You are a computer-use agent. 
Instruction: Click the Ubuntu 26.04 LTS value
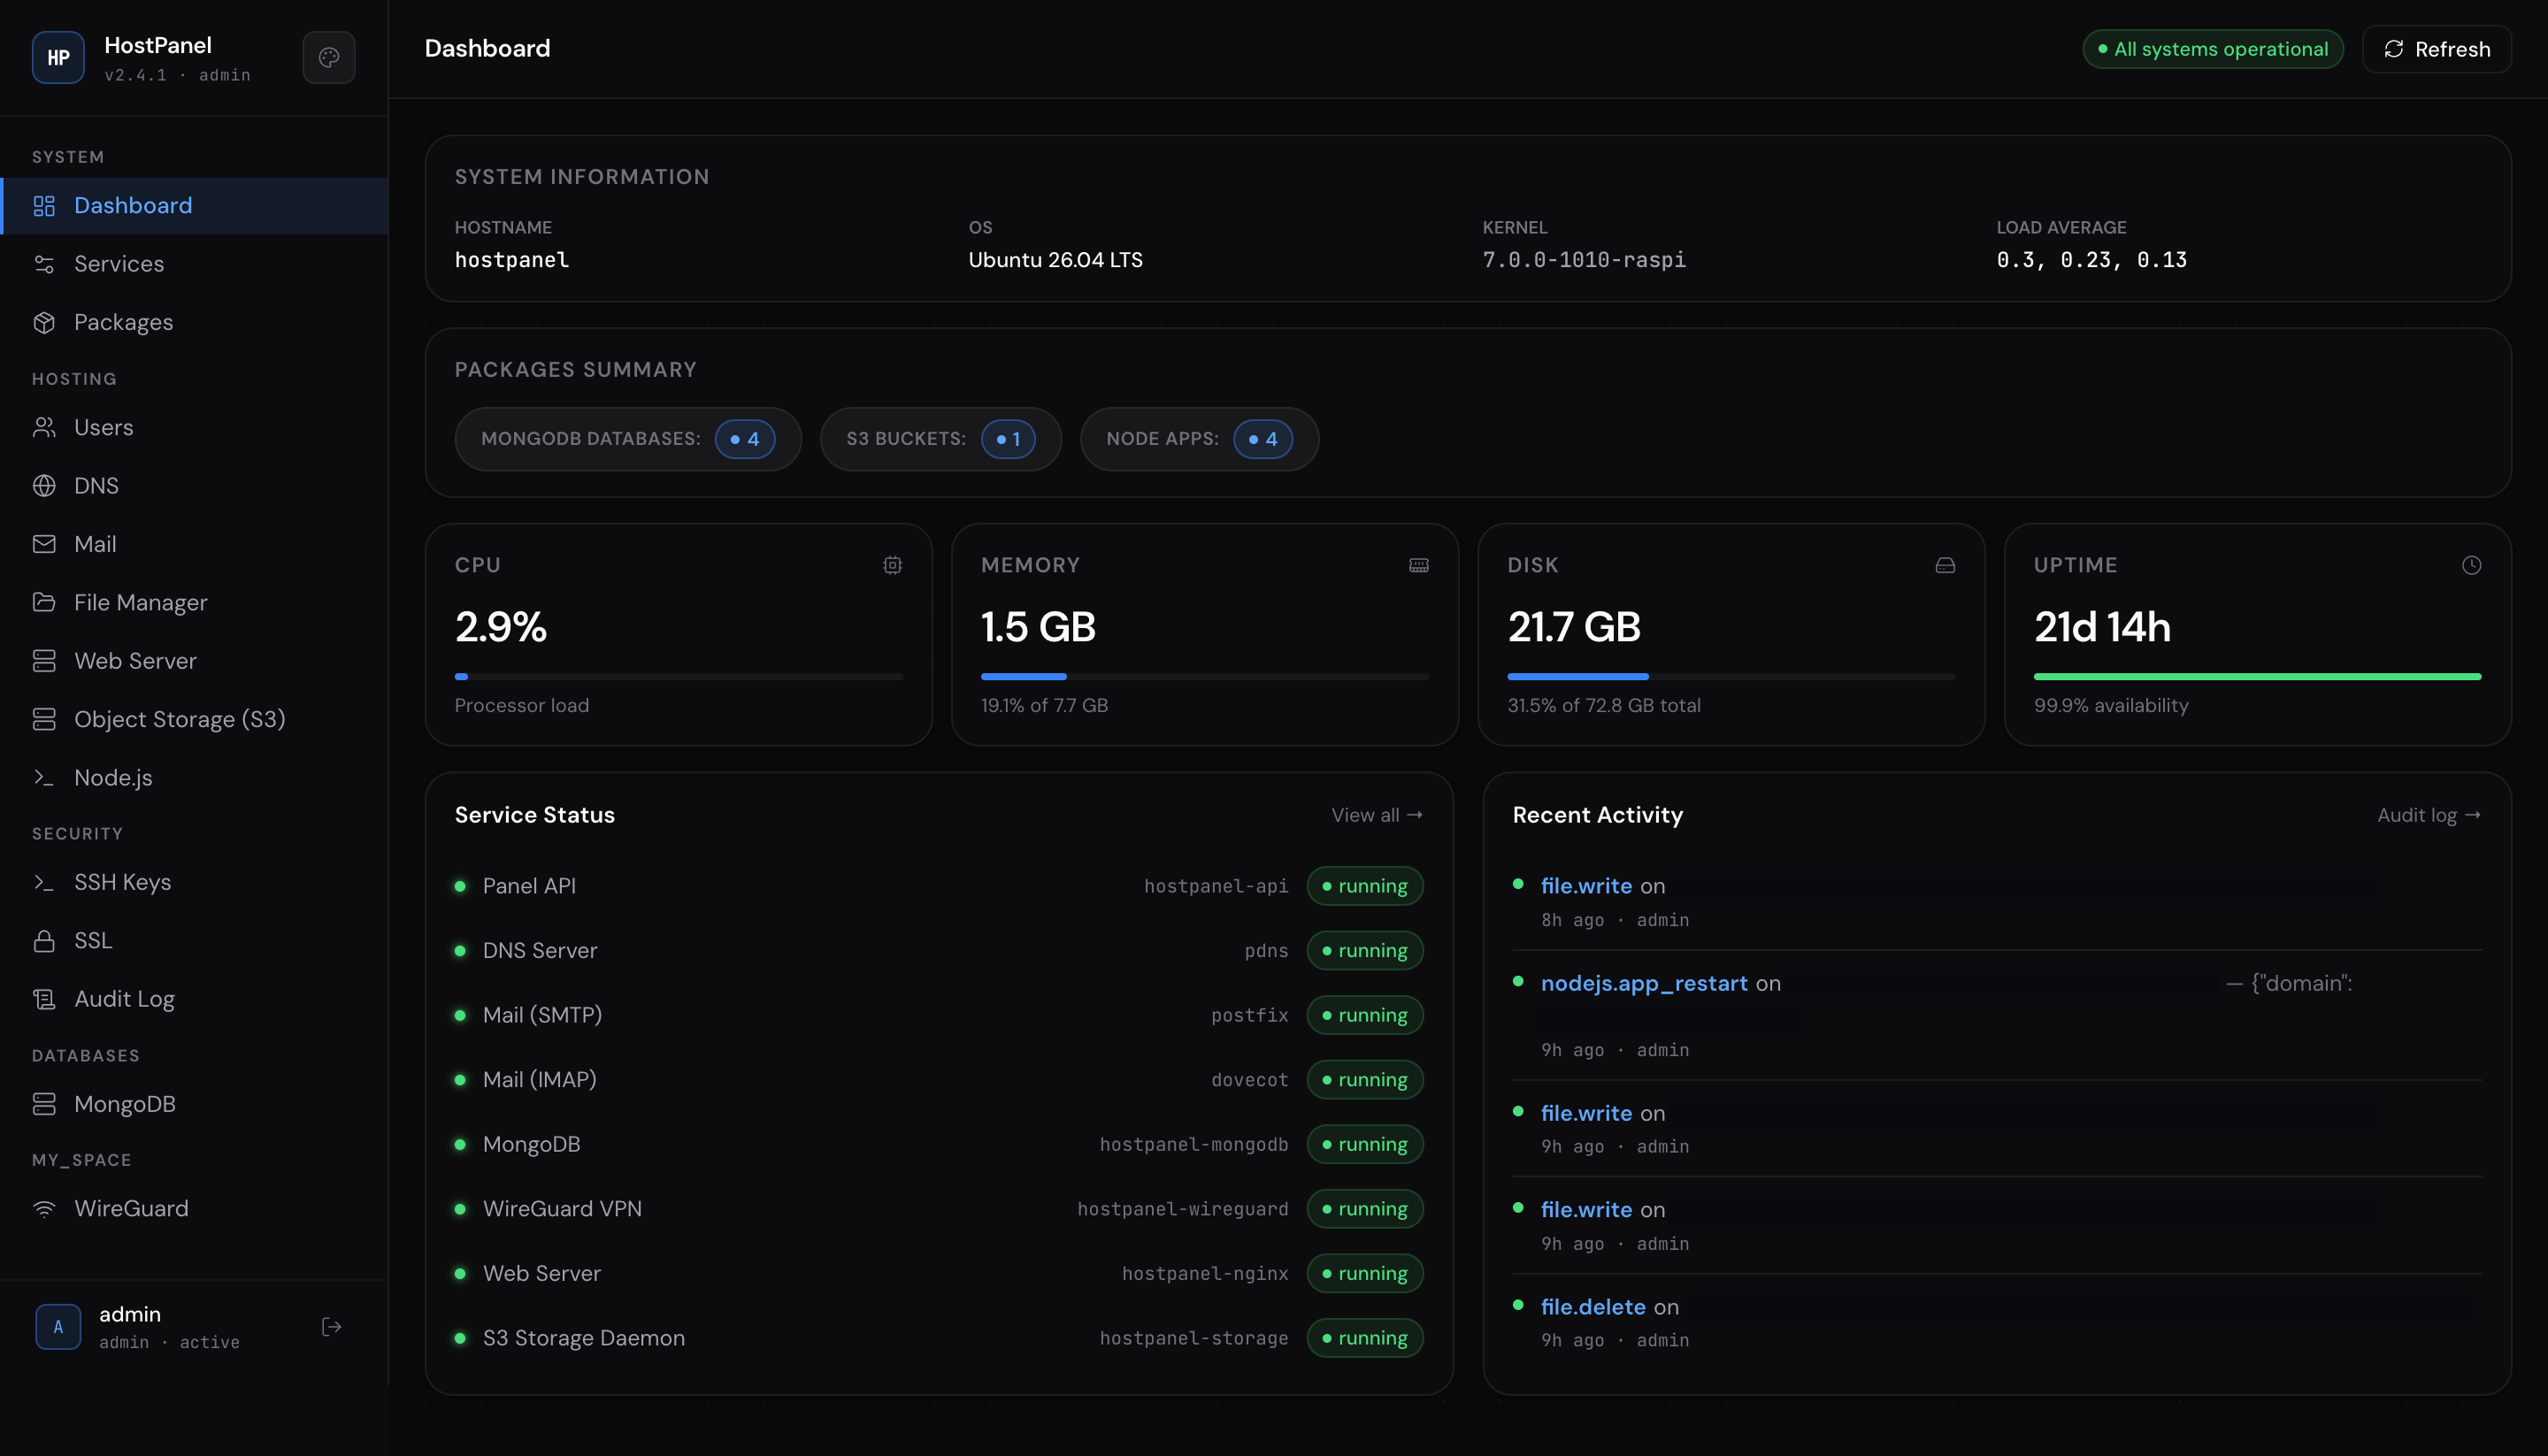[x=1055, y=260]
